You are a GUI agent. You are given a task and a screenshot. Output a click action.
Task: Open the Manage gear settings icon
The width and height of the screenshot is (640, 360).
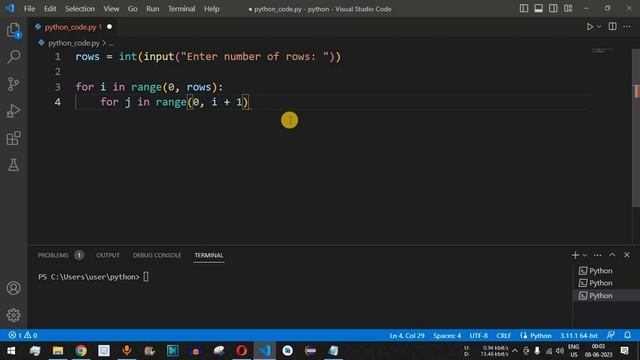(x=13, y=315)
